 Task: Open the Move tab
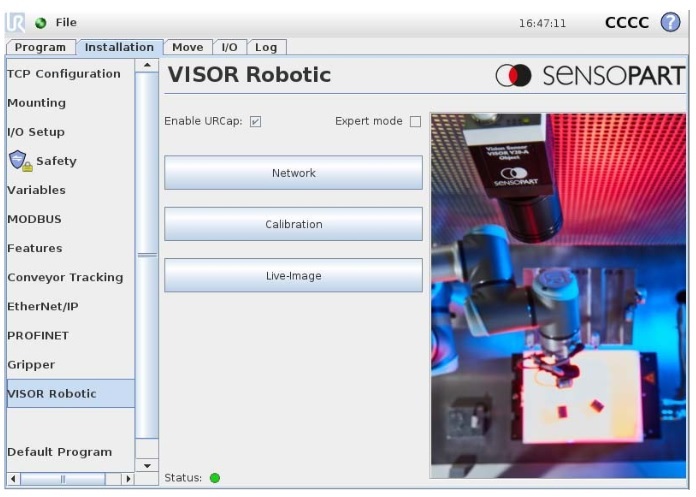pos(188,47)
